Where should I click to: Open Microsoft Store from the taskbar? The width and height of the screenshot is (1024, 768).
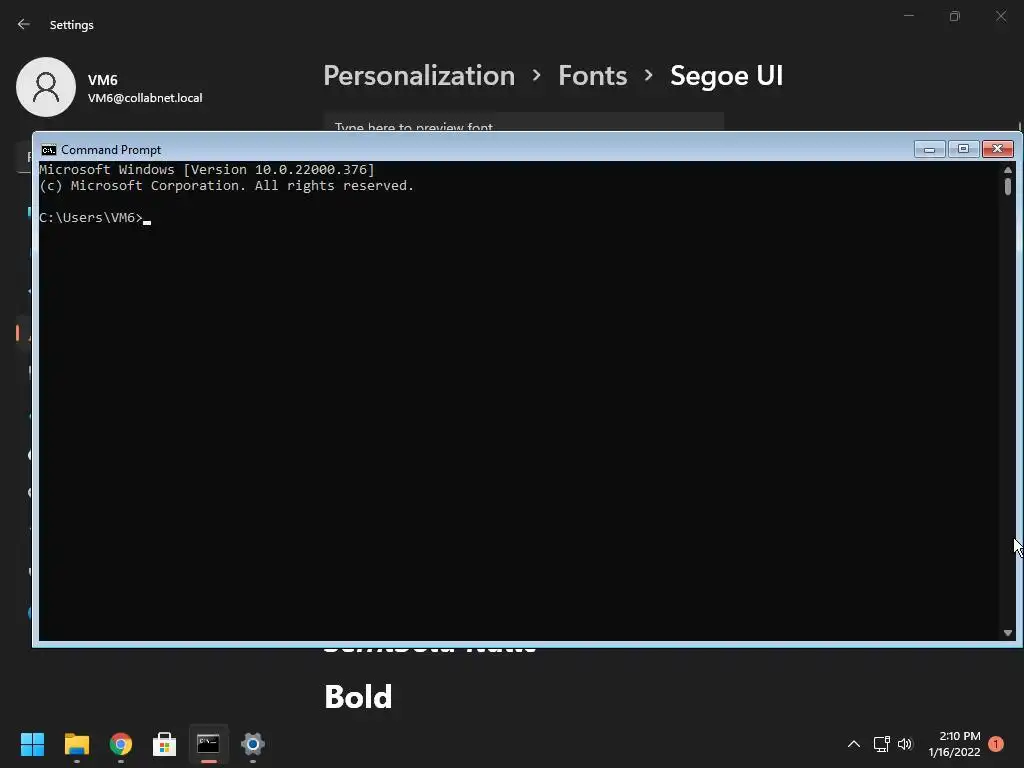point(165,744)
